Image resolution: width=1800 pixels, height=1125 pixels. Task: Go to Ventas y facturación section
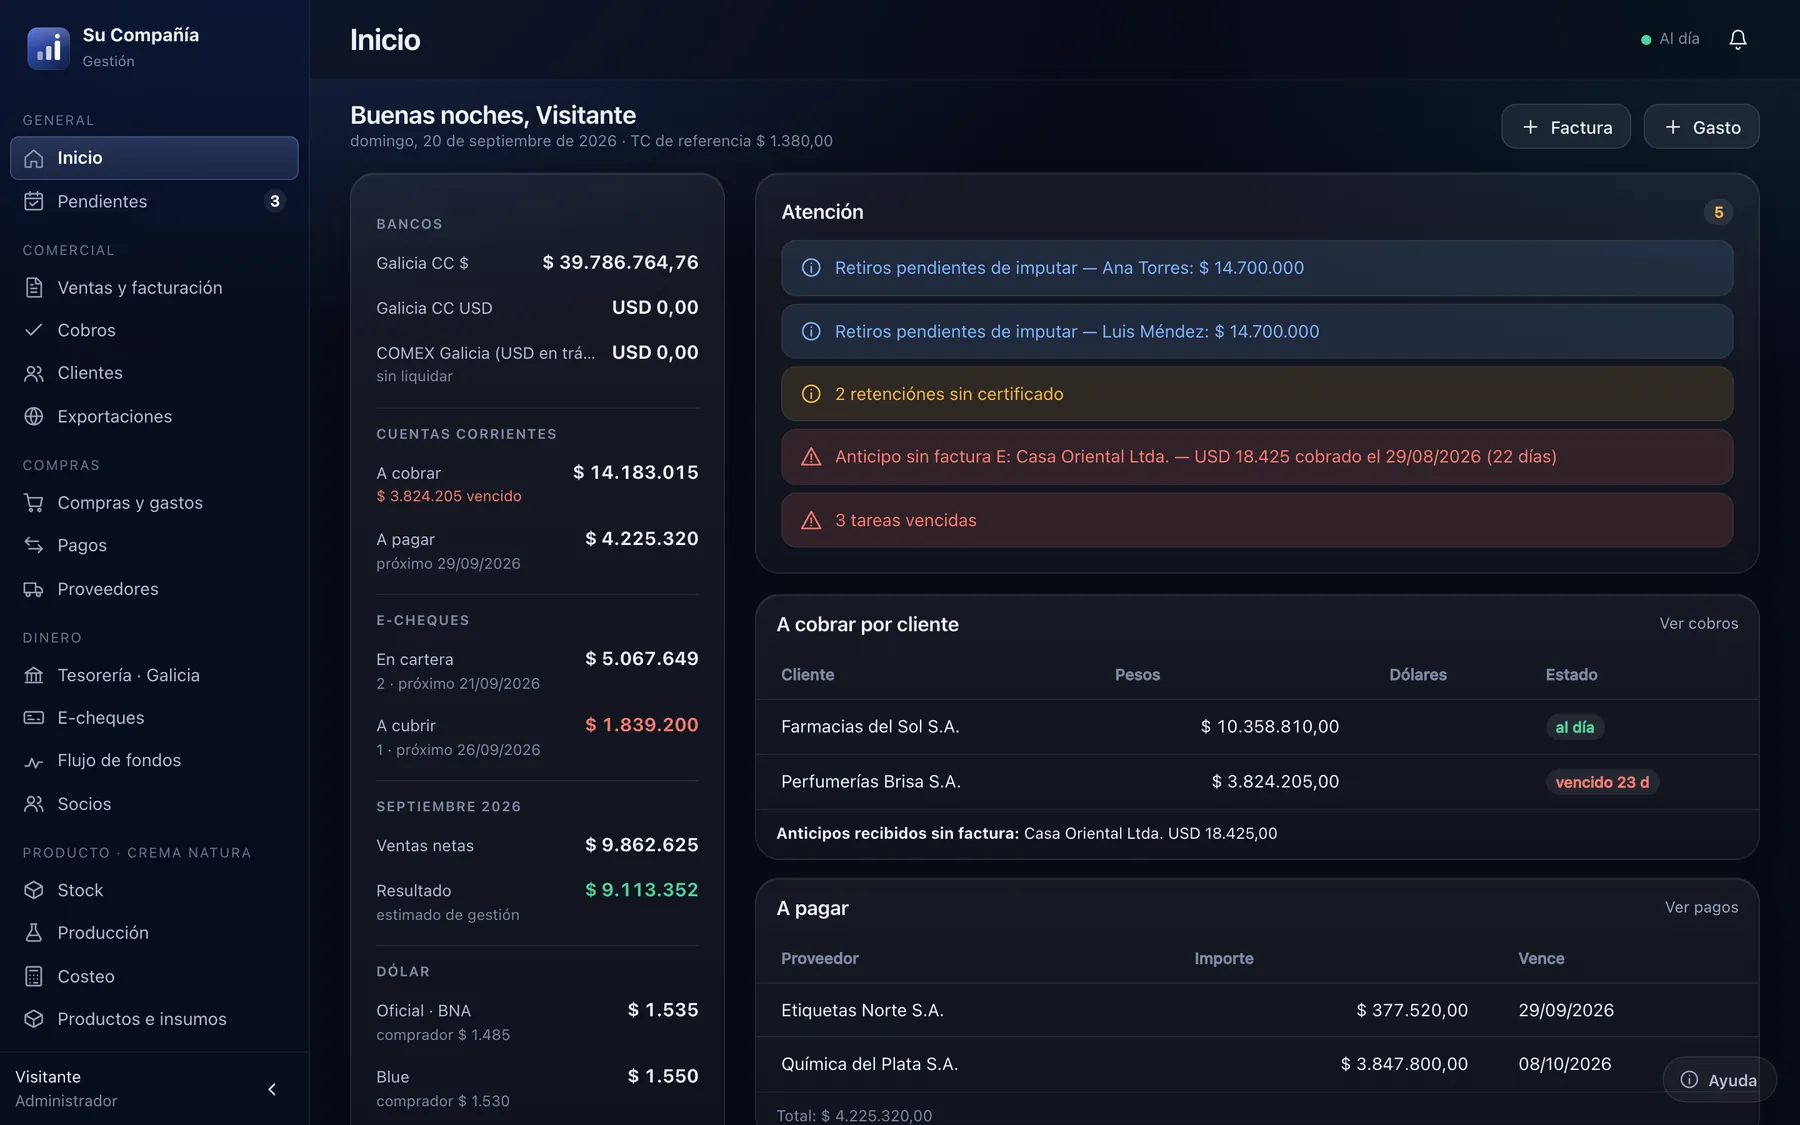pos(154,287)
